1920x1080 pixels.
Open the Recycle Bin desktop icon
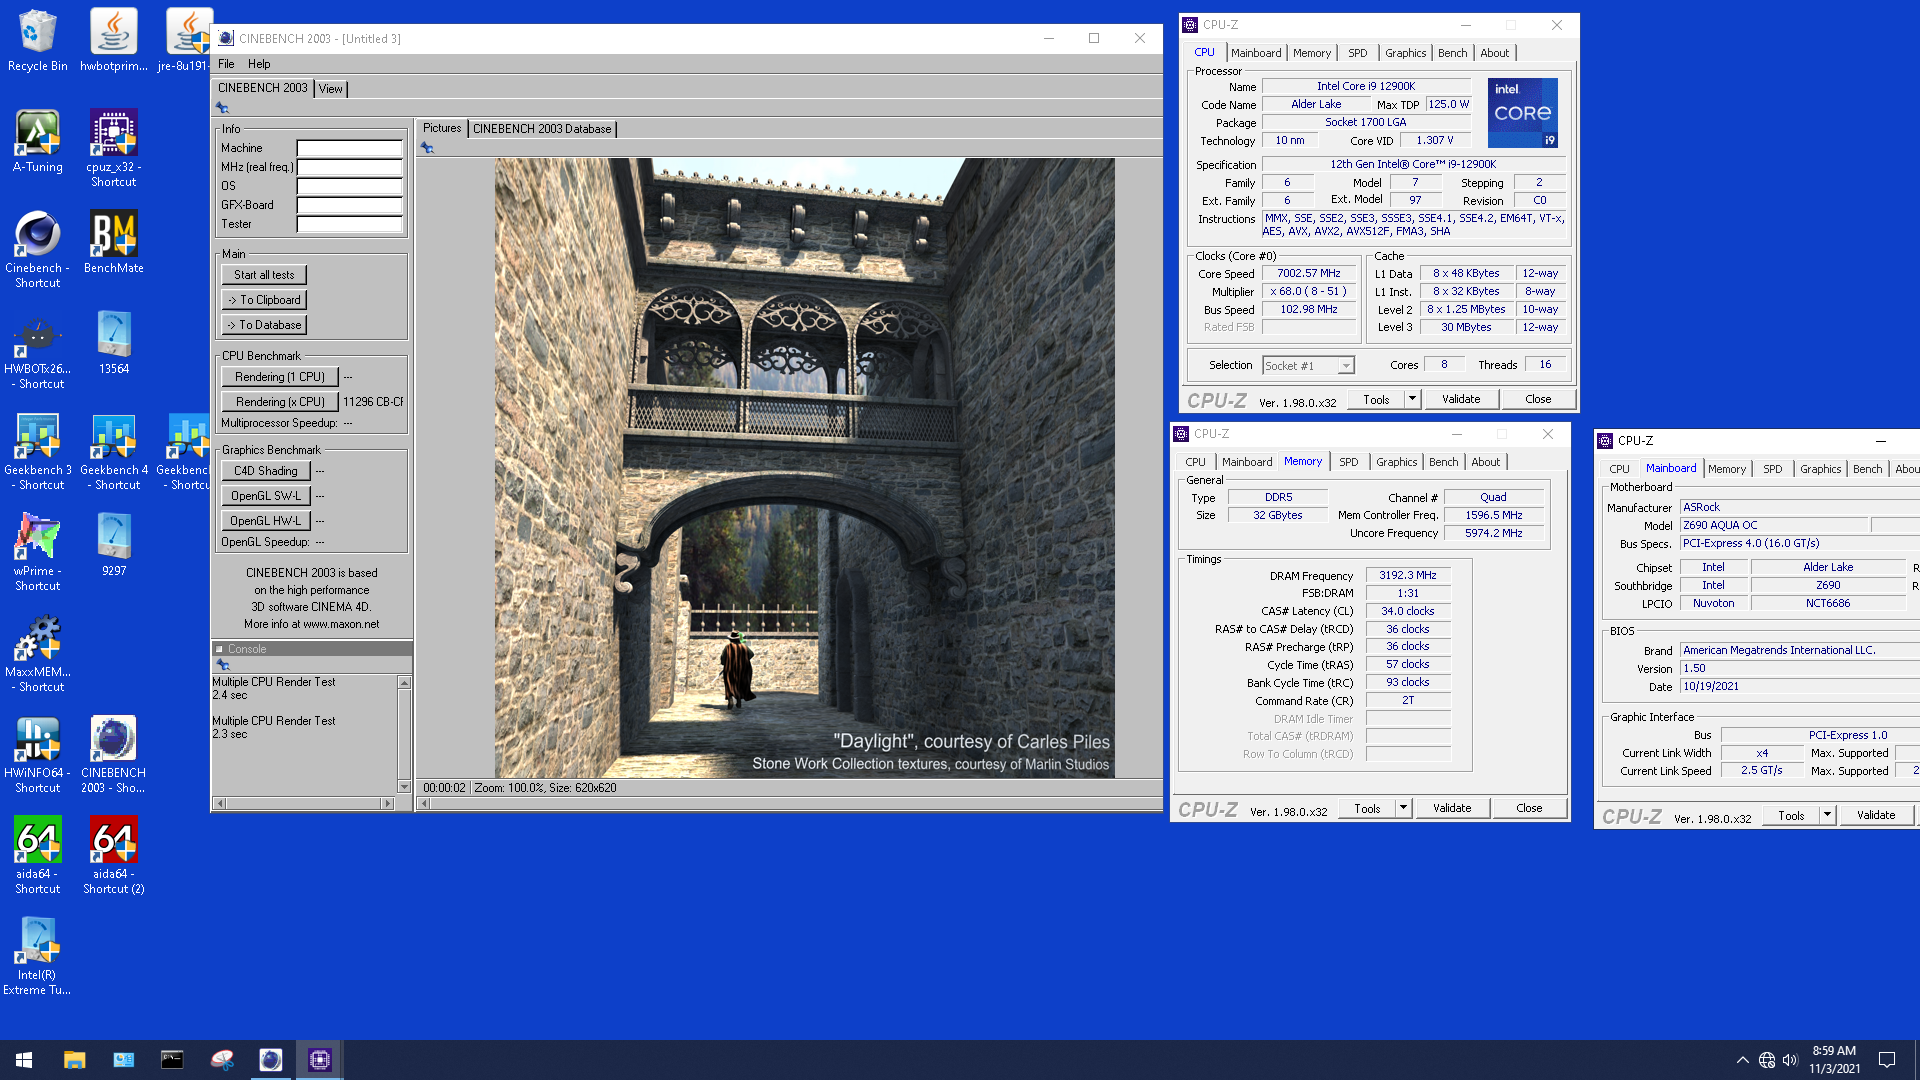click(x=38, y=40)
